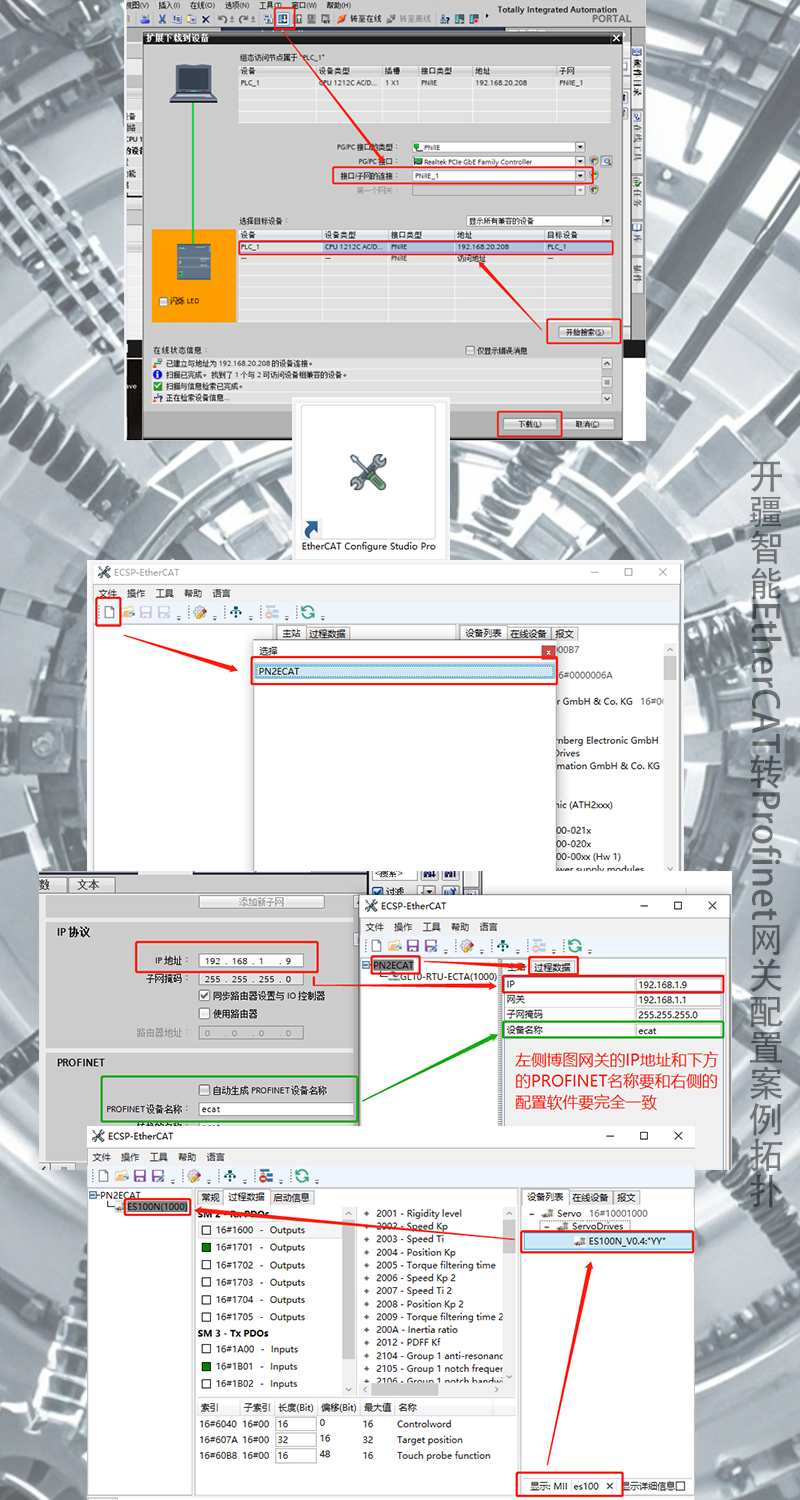Toggle the 使用路由器 checkbox
Screen dimensions: 800x1500
pyautogui.click(x=205, y=1013)
